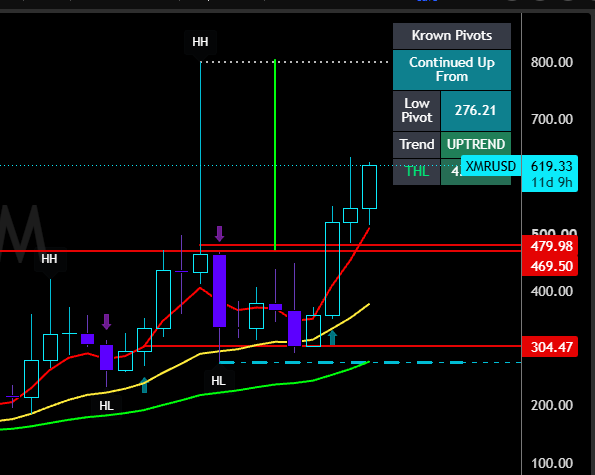
Task: Click the red 469.50 price label
Action: 549,266
